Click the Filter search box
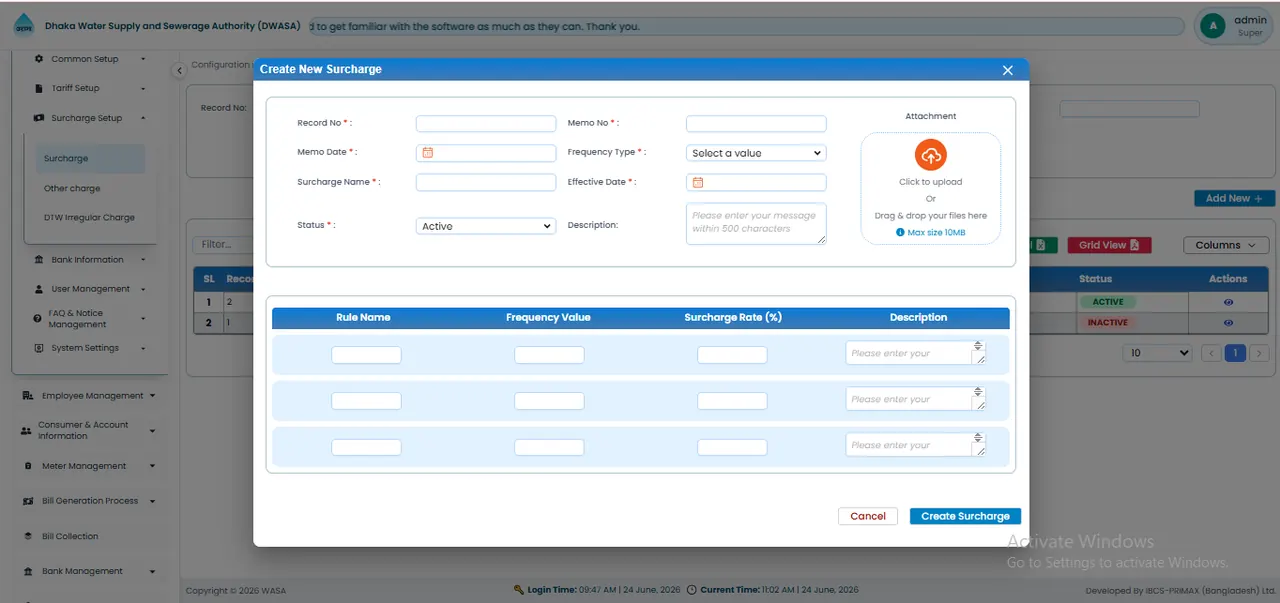 222,244
